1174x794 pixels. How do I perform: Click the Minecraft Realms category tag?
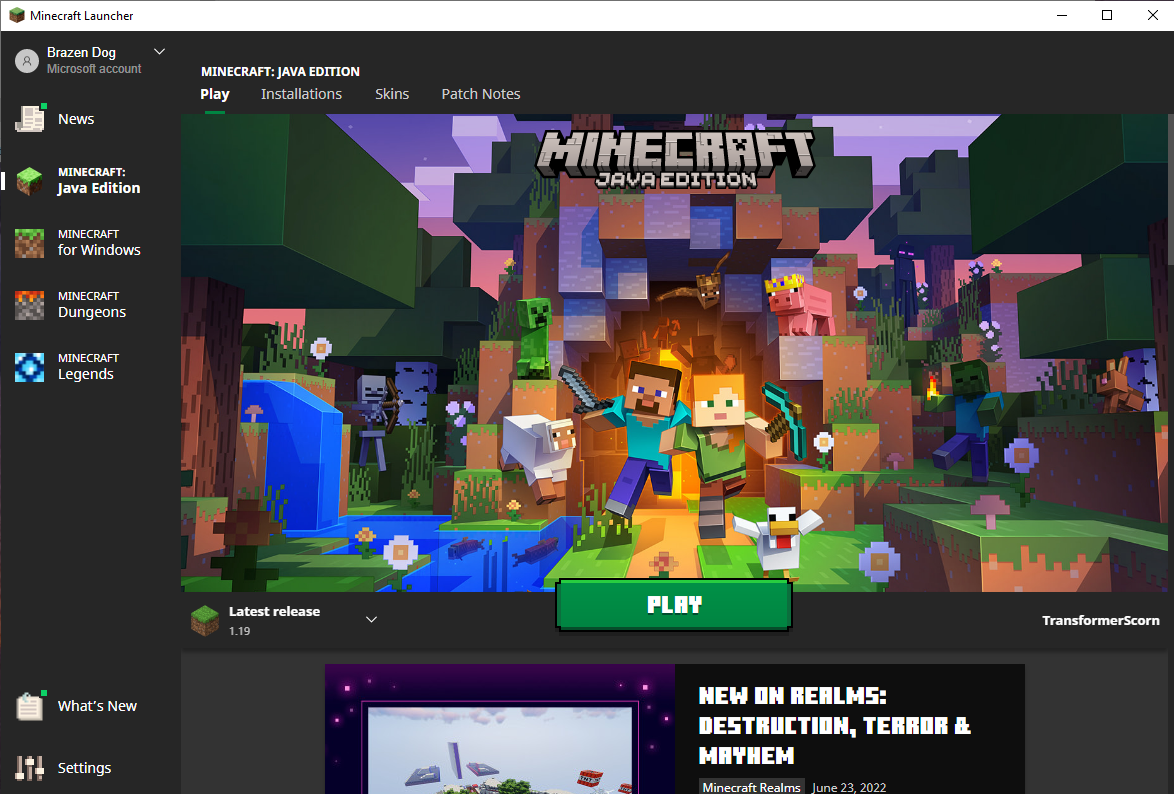(x=752, y=787)
